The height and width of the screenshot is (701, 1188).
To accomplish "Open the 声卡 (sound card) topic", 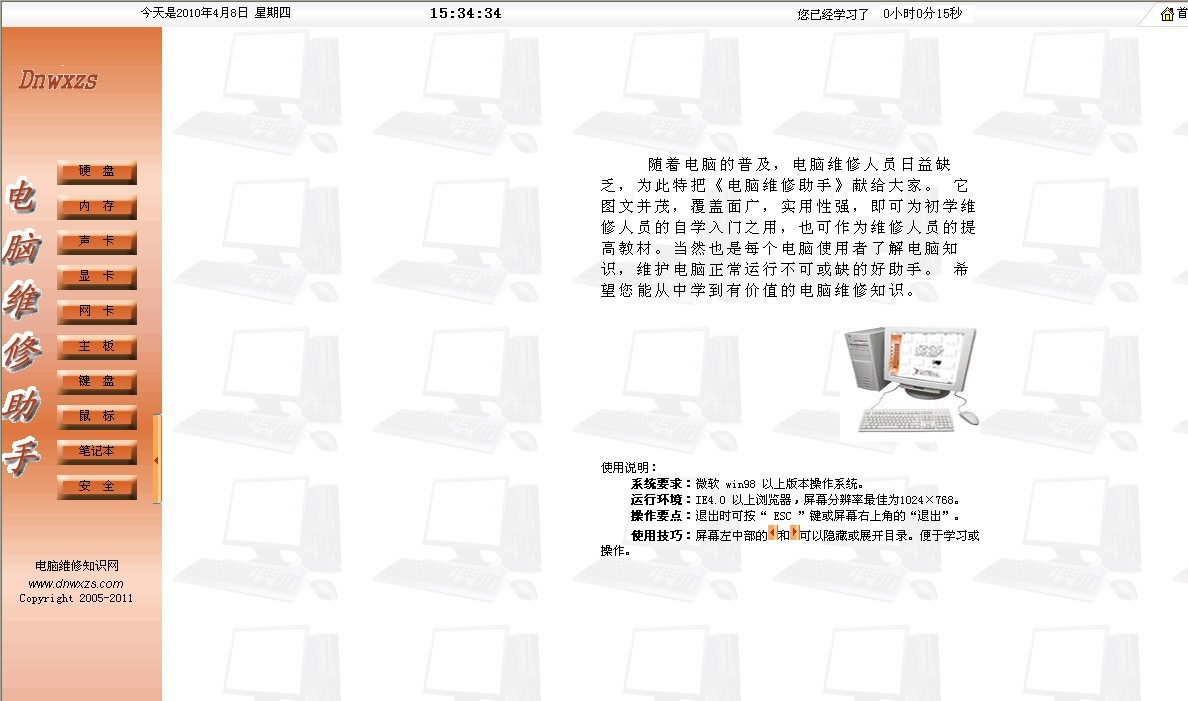I will click(x=96, y=242).
